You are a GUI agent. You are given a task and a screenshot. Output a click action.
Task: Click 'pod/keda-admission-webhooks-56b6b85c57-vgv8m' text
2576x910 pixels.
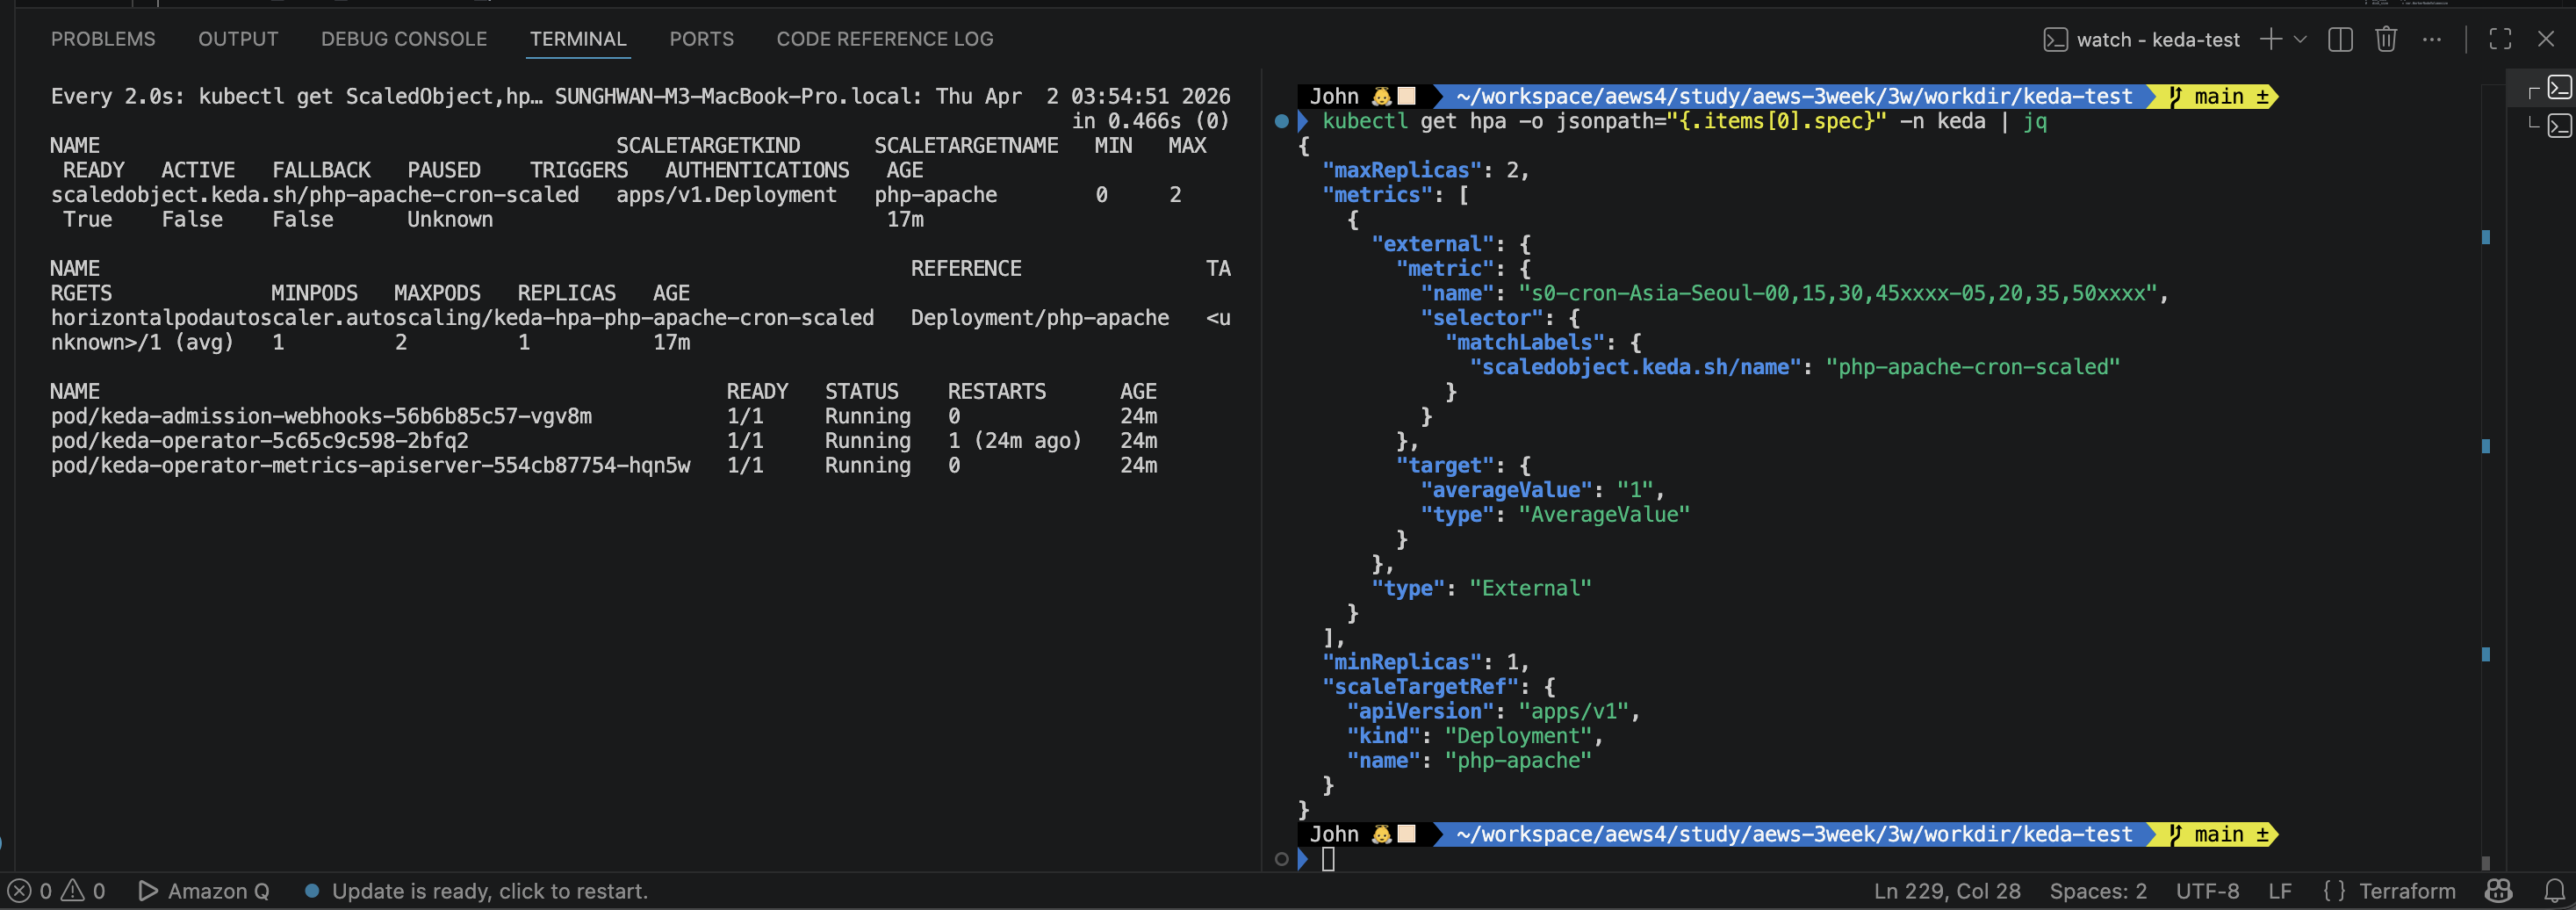pyautogui.click(x=321, y=416)
